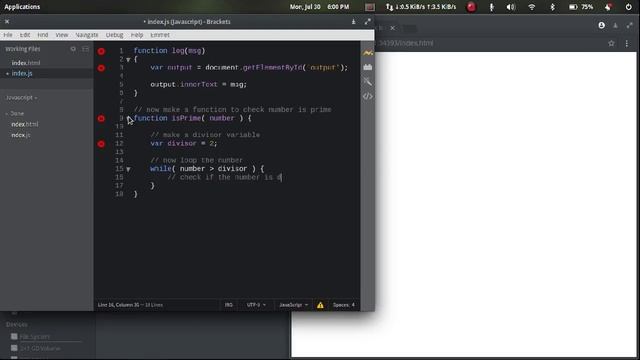Click the code brackets icon in the right toolbar
Image resolution: width=640 pixels, height=360 pixels.
pos(368,96)
